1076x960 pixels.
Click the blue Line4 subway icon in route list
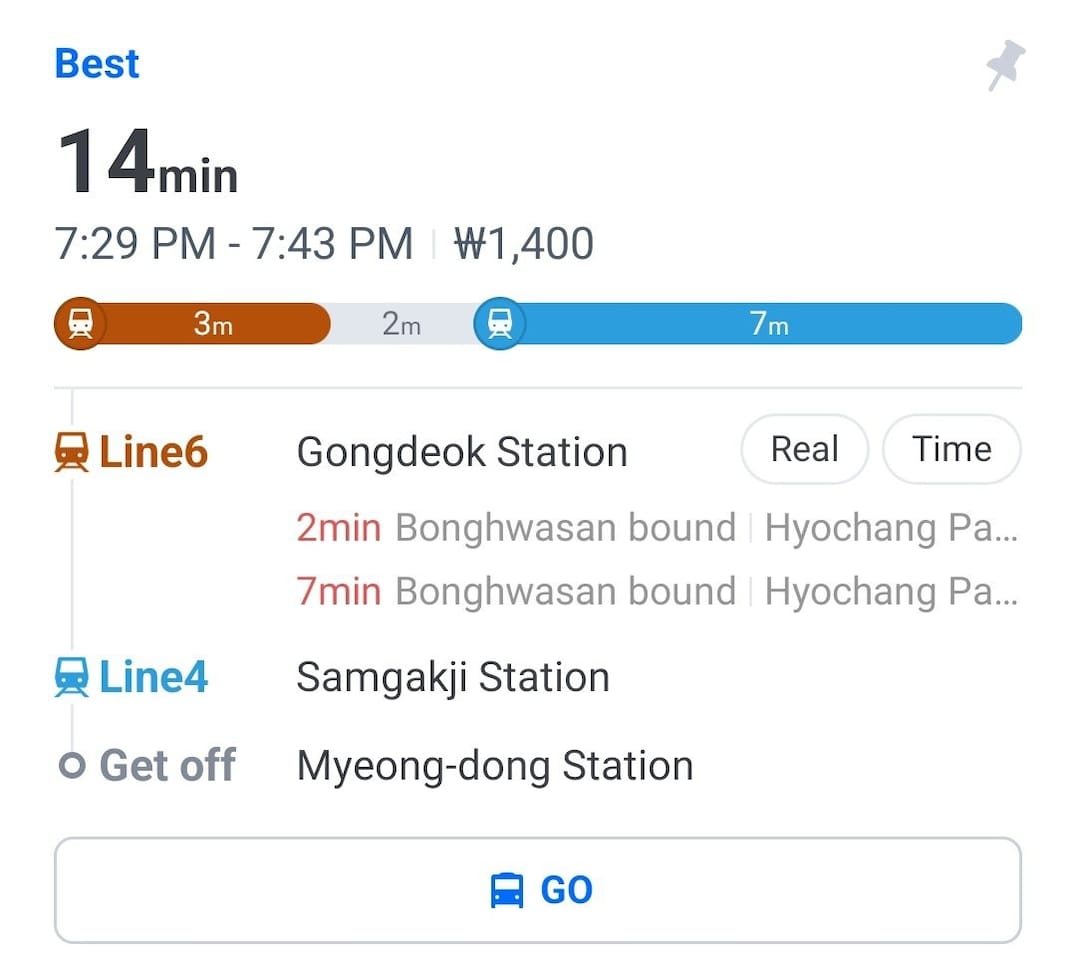[71, 677]
